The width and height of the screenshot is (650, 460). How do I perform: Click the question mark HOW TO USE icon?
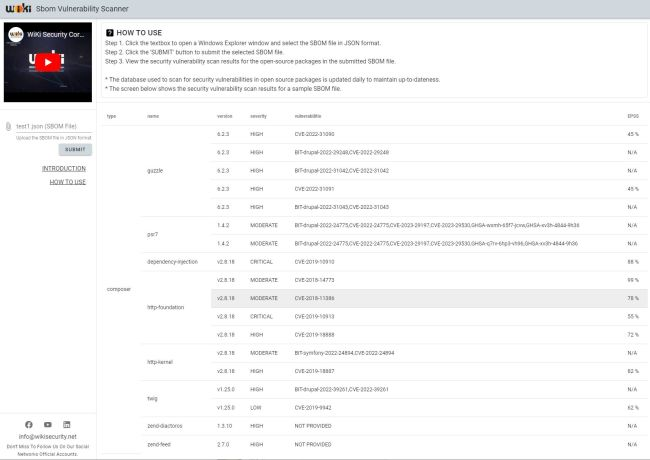110,32
